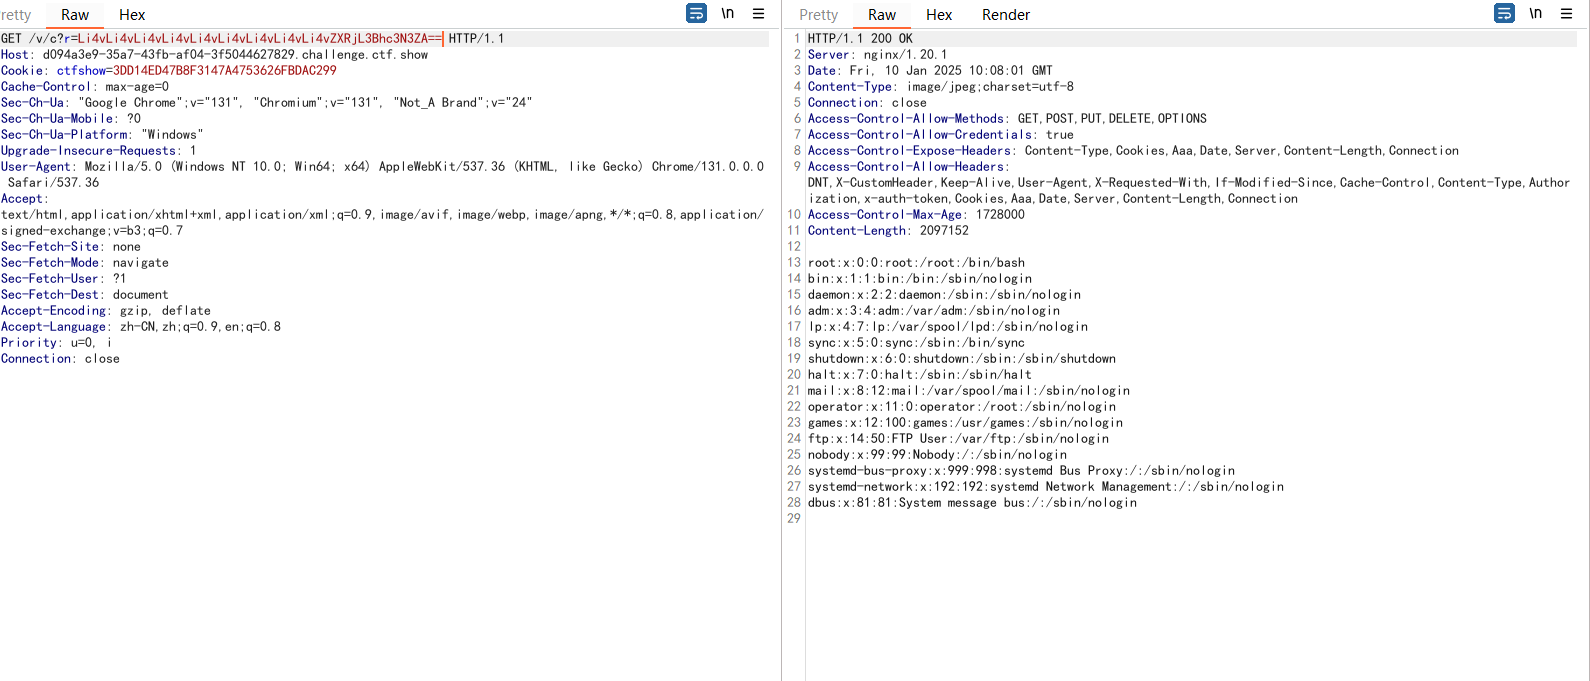Open the request editor hamburger menu
1590x681 pixels.
759,13
